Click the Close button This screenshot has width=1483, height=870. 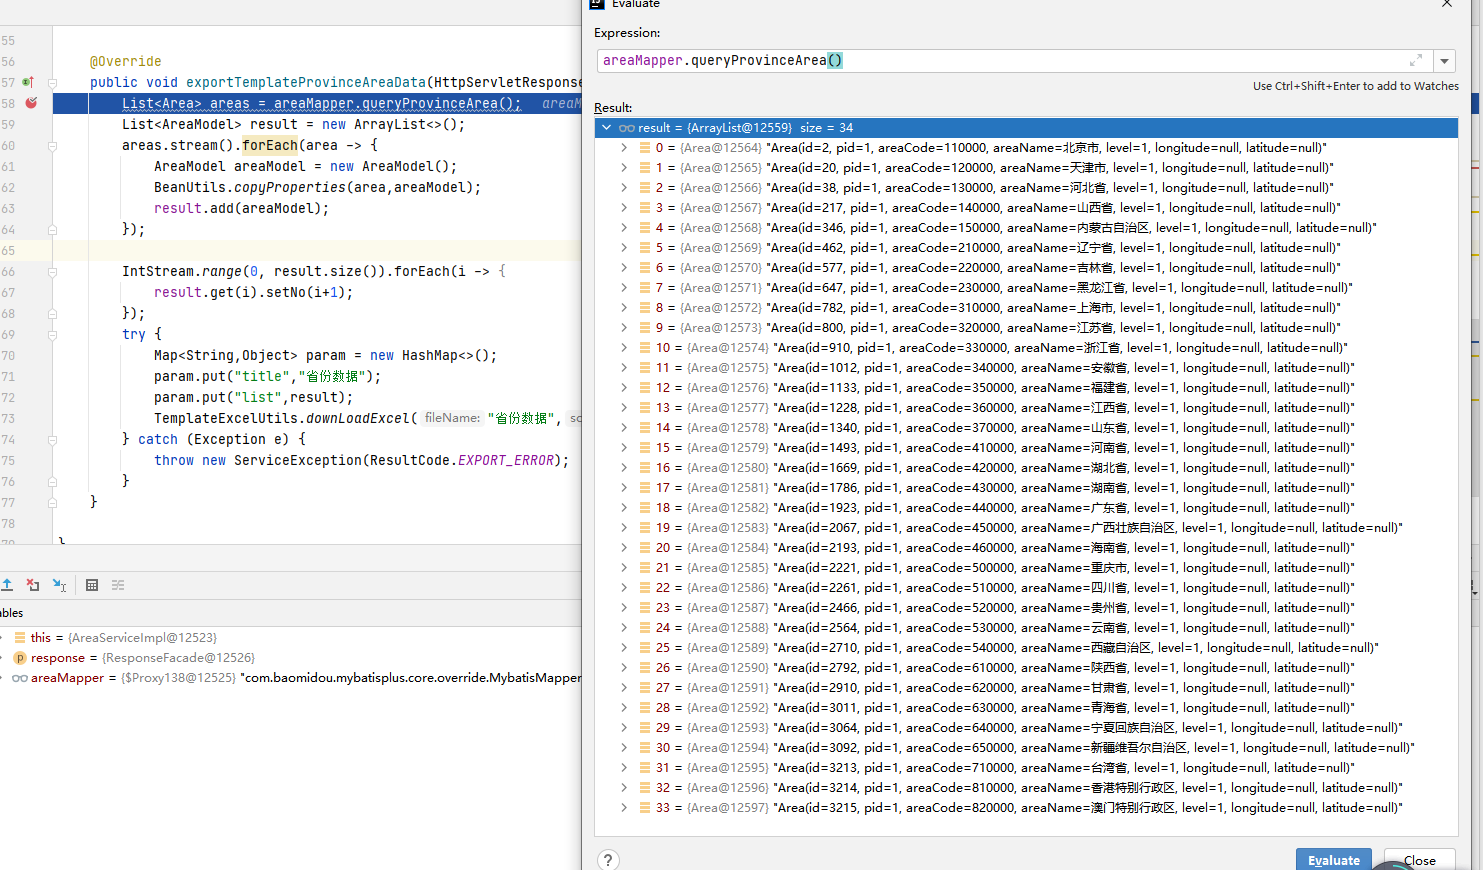(1419, 860)
